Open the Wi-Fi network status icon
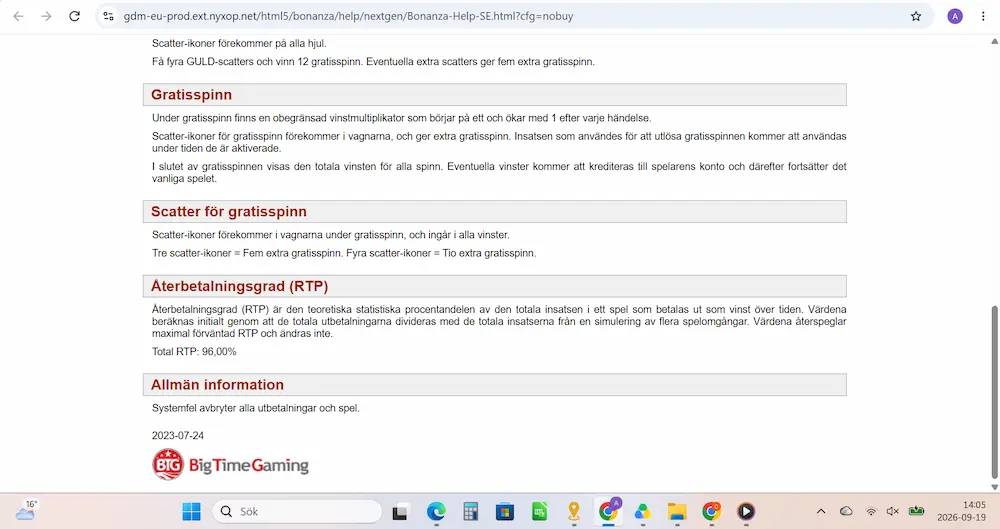The image size is (1000, 529). coord(871,511)
